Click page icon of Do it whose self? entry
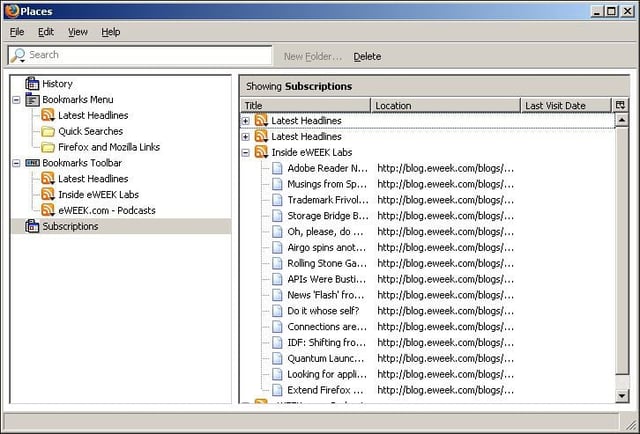 (277, 311)
